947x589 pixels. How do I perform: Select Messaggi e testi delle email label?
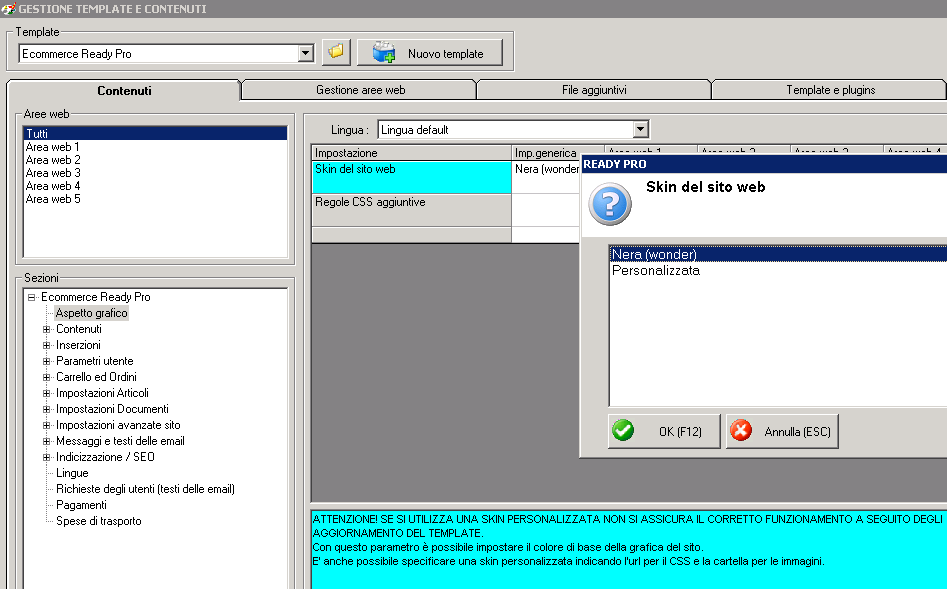click(x=120, y=441)
